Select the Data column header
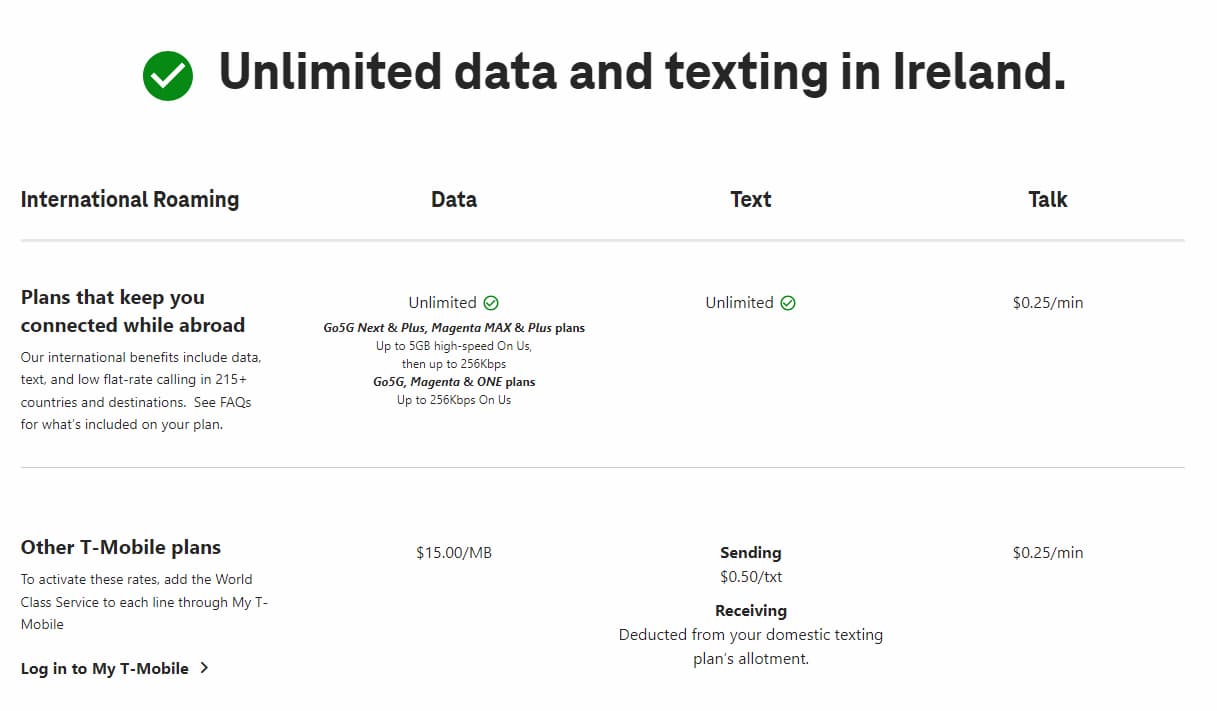 [453, 199]
